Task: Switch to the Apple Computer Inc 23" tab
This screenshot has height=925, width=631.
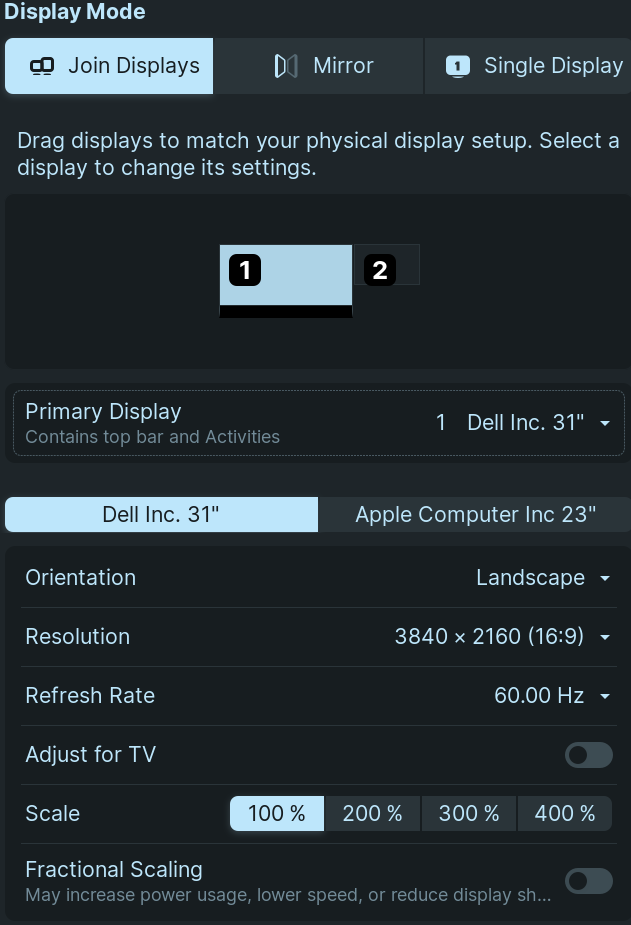Action: click(475, 515)
